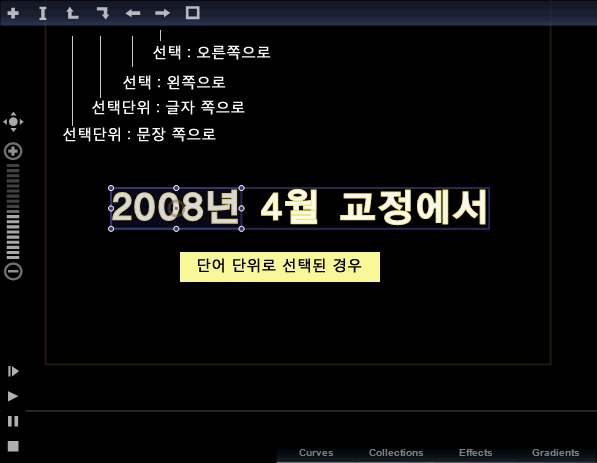Start playback with the play button
This screenshot has height=463, width=597.
click(13, 396)
